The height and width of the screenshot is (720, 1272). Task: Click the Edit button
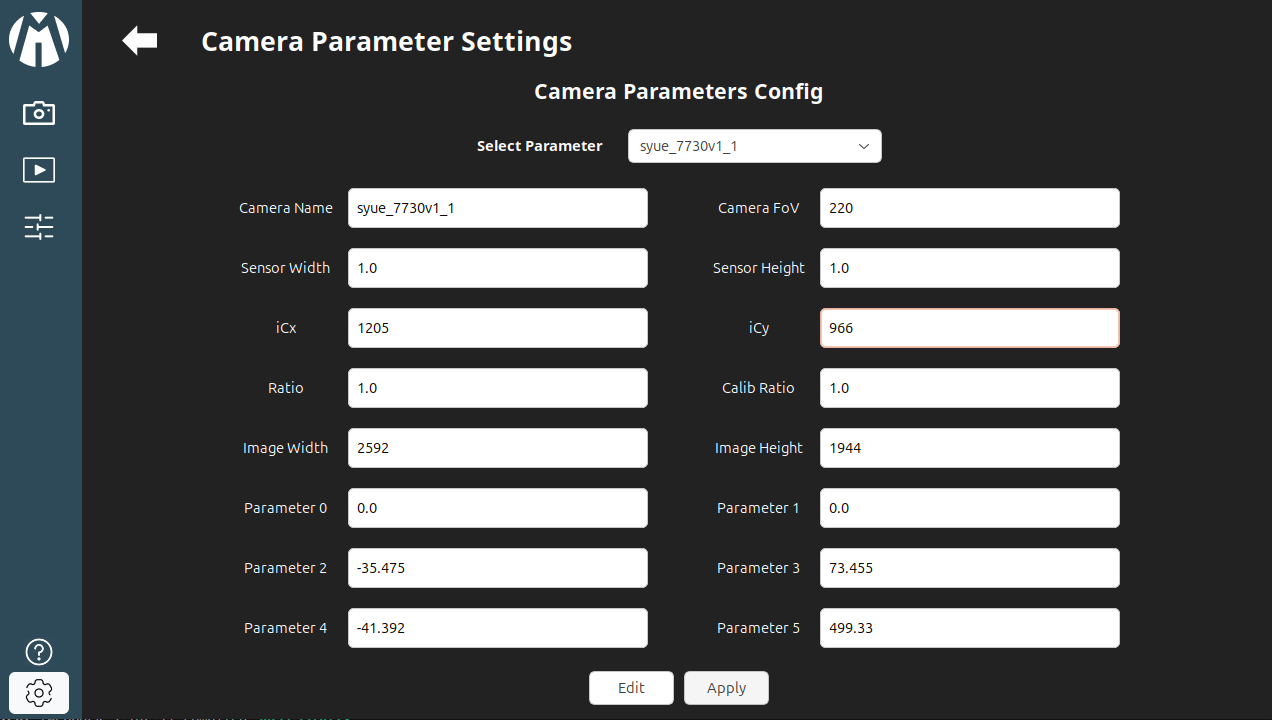631,688
